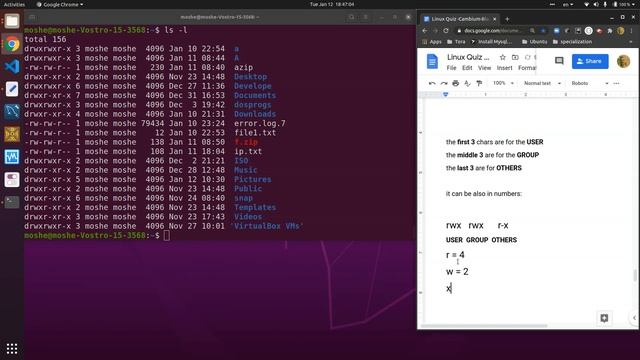The image size is (640, 360).
Task: Click the Docs horizontal scrollbar
Action: [484, 326]
